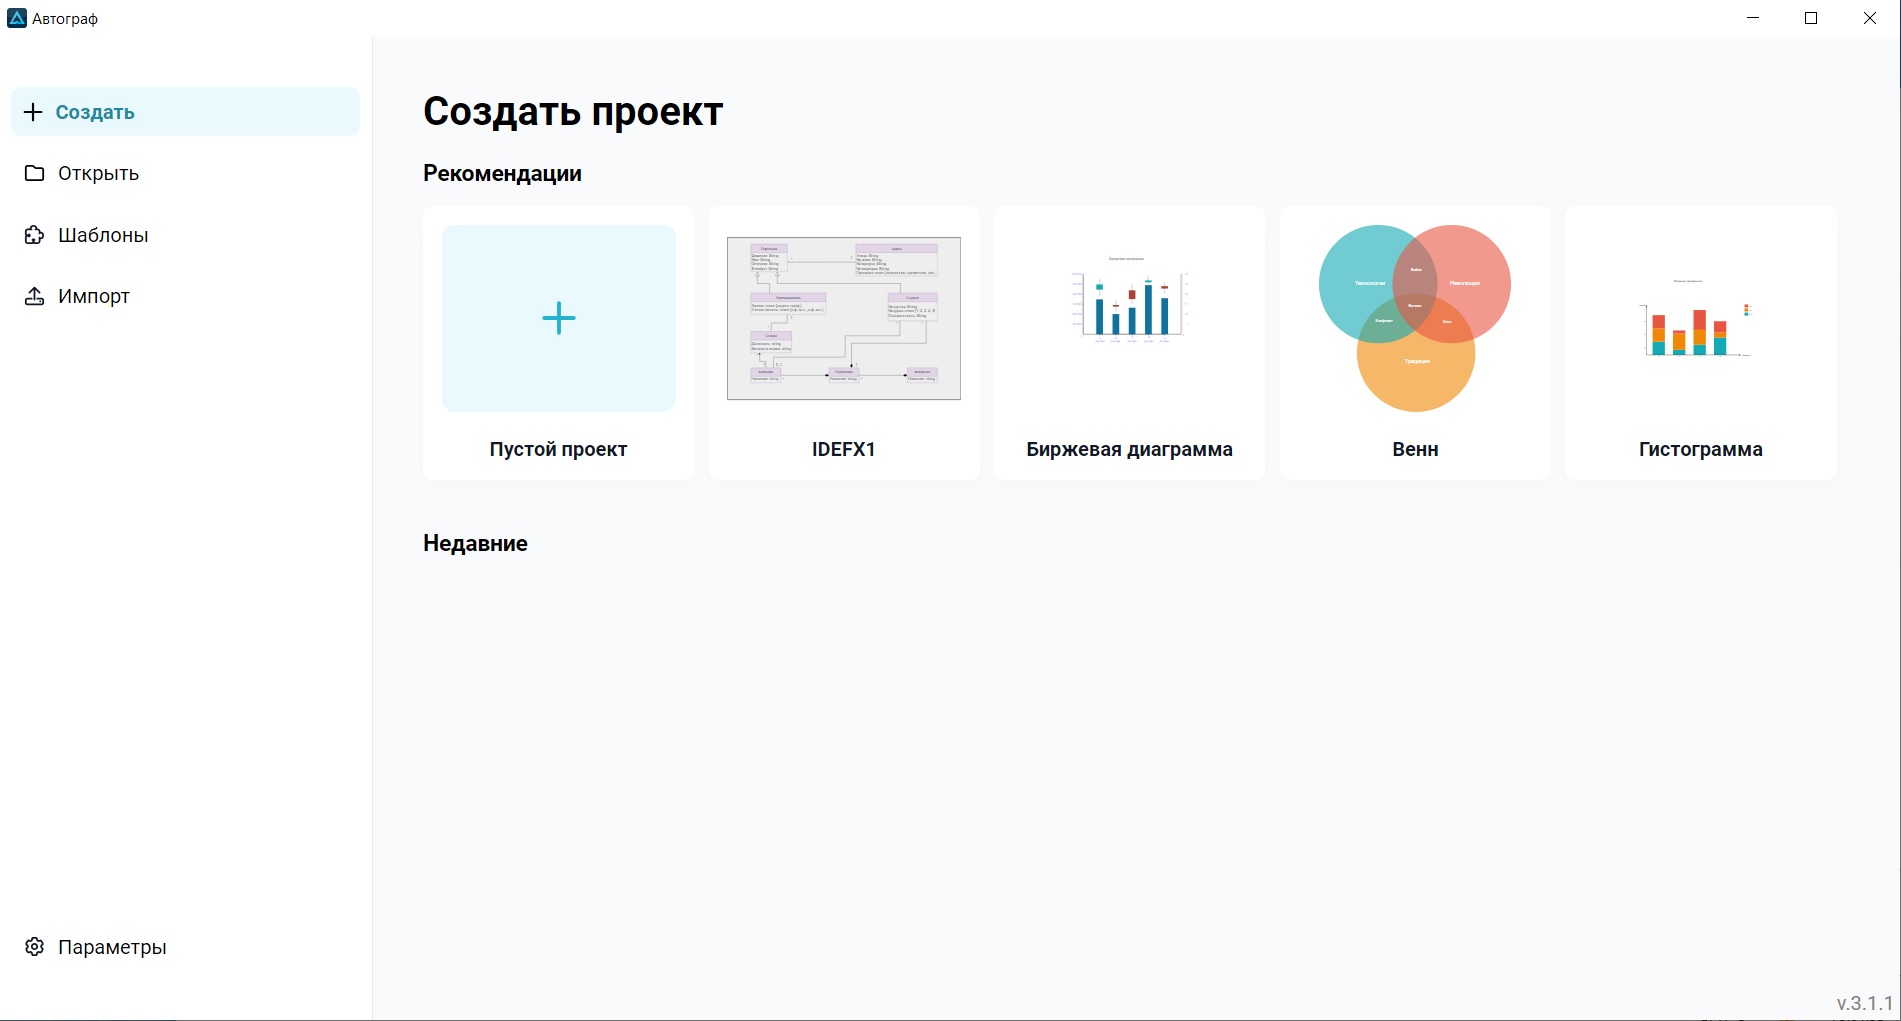The image size is (1901, 1021).
Task: Click the large plus in the empty project tile
Action: (558, 318)
